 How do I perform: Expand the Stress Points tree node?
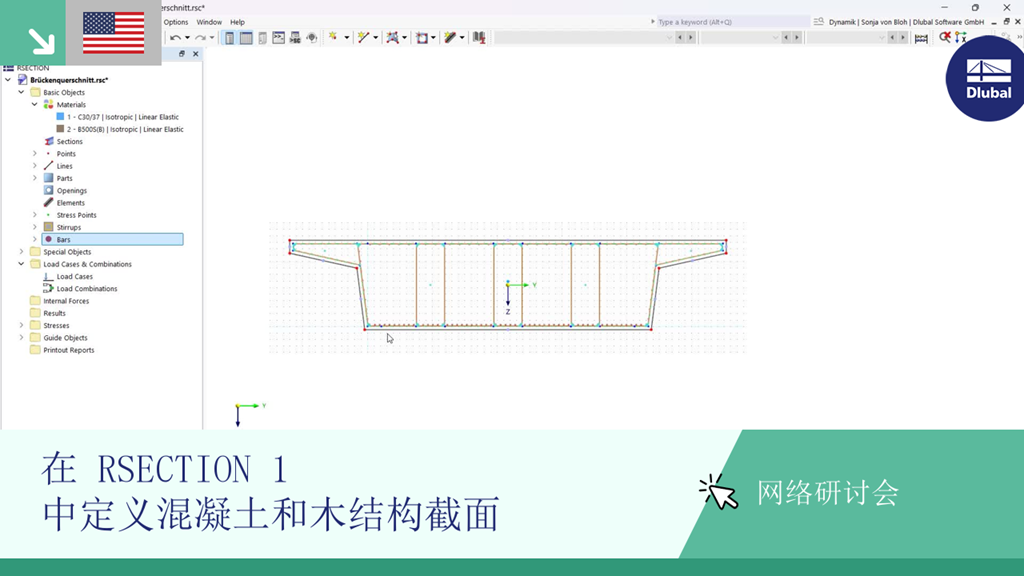click(35, 215)
